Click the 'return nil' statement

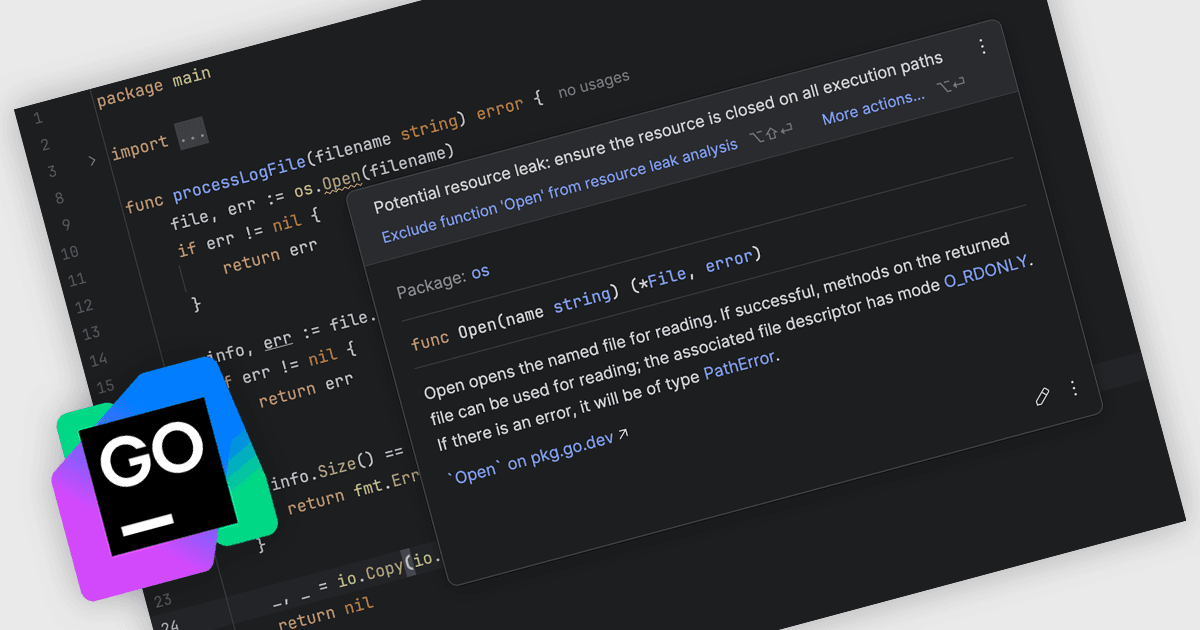(326, 612)
